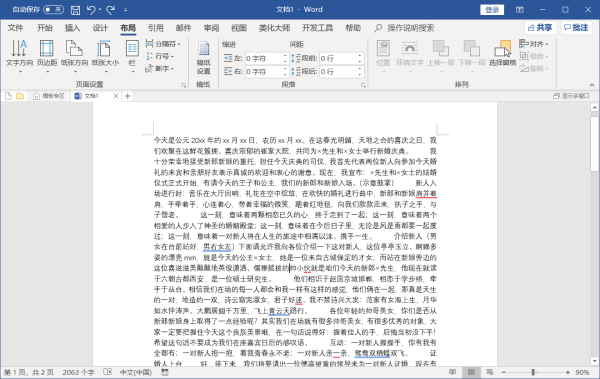Image resolution: width=600 pixels, height=379 pixels.
Task: Click the 组合 group dropdown
Action: point(534,56)
